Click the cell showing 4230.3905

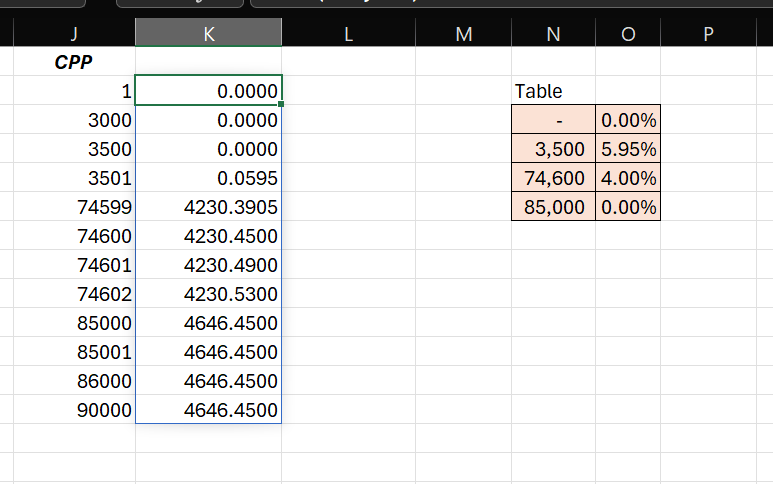(209, 207)
